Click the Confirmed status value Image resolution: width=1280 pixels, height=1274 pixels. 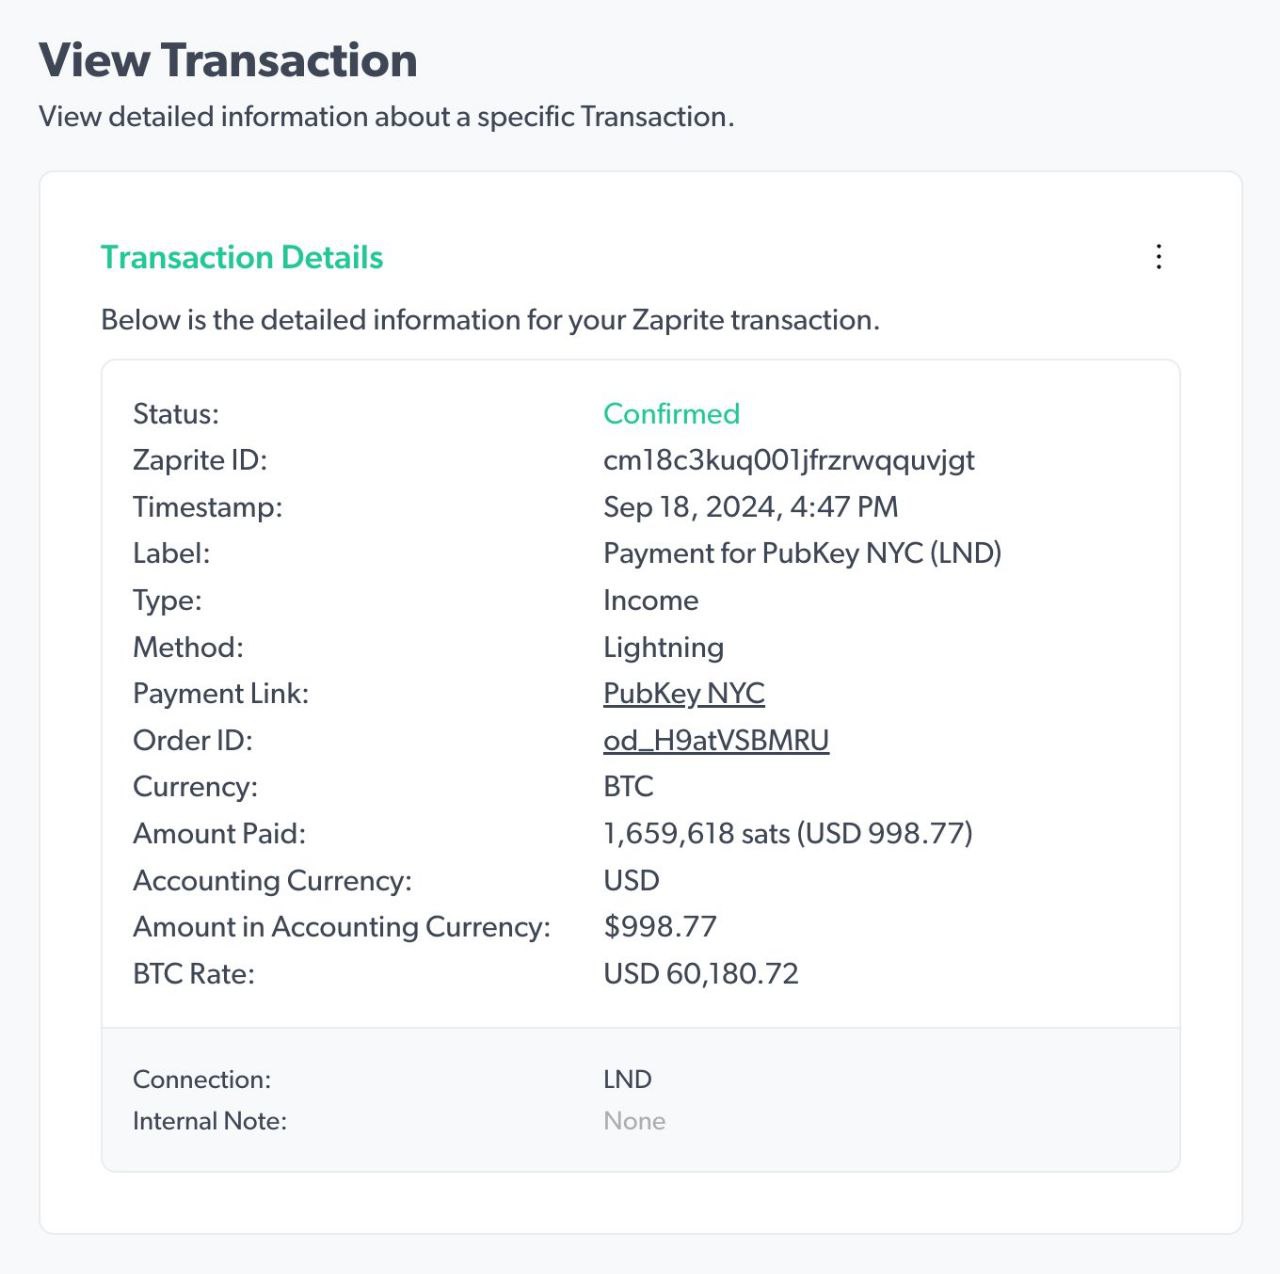coord(671,414)
